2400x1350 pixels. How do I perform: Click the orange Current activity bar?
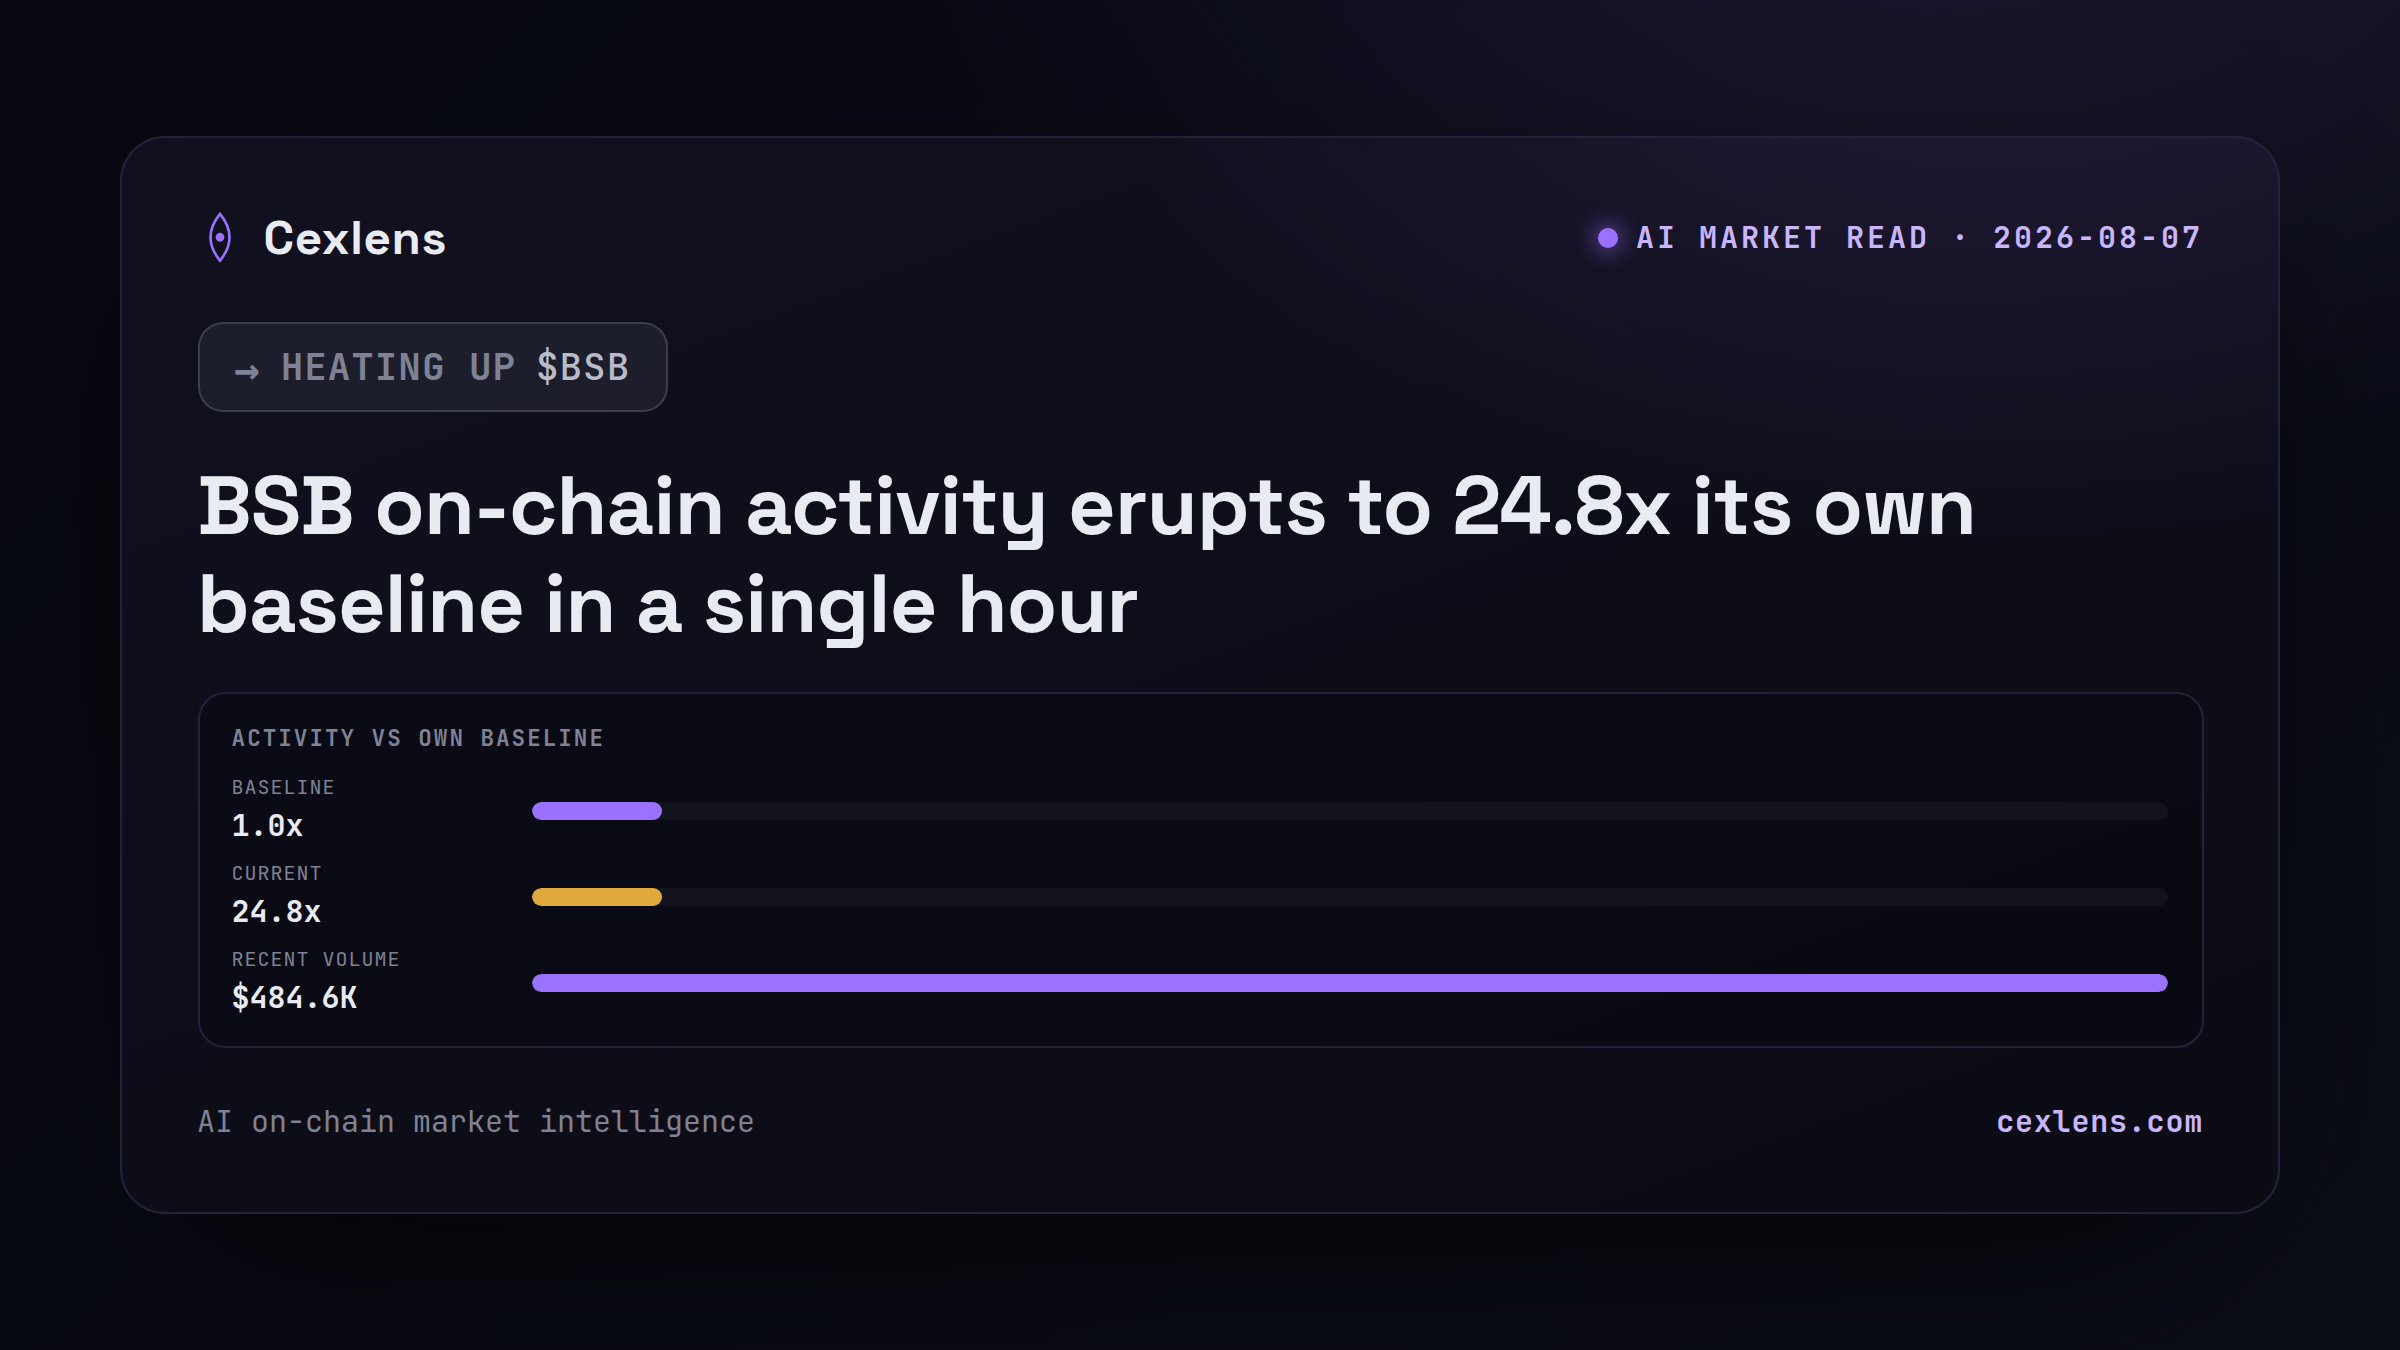pos(597,897)
